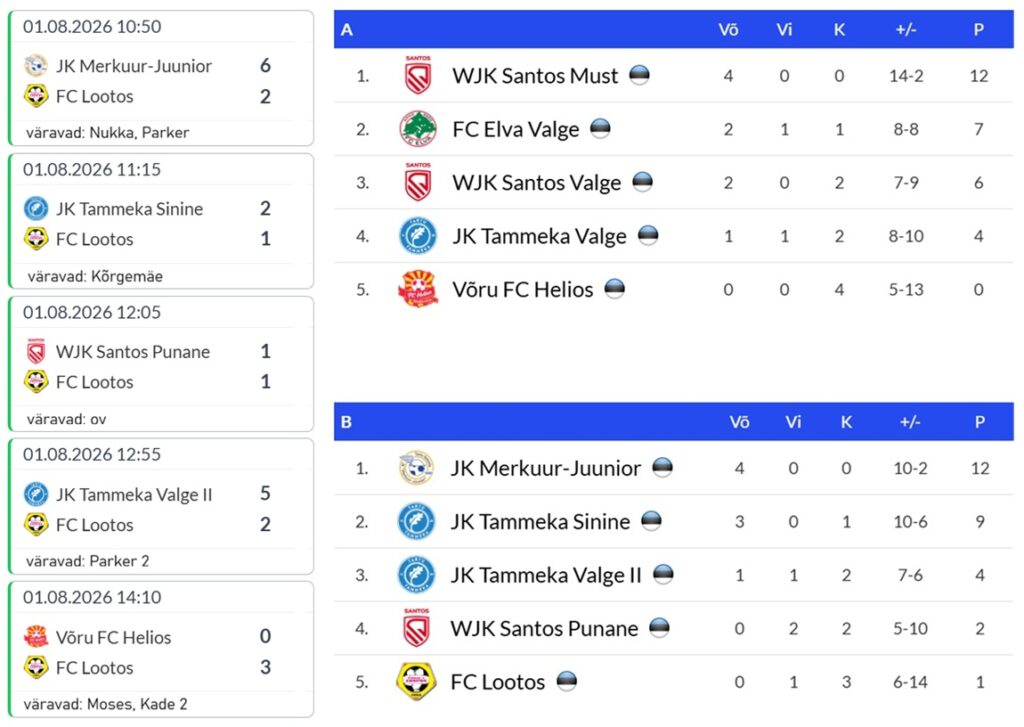Image resolution: width=1024 pixels, height=727 pixels.
Task: Select the Vō column header in group B
Action: 739,422
